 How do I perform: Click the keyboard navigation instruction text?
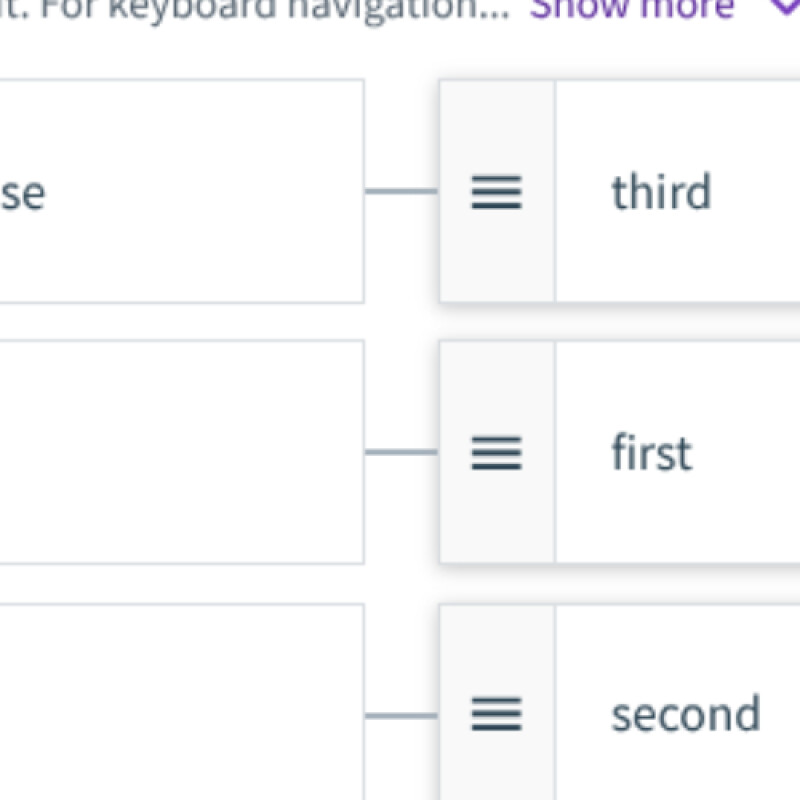coord(260,8)
